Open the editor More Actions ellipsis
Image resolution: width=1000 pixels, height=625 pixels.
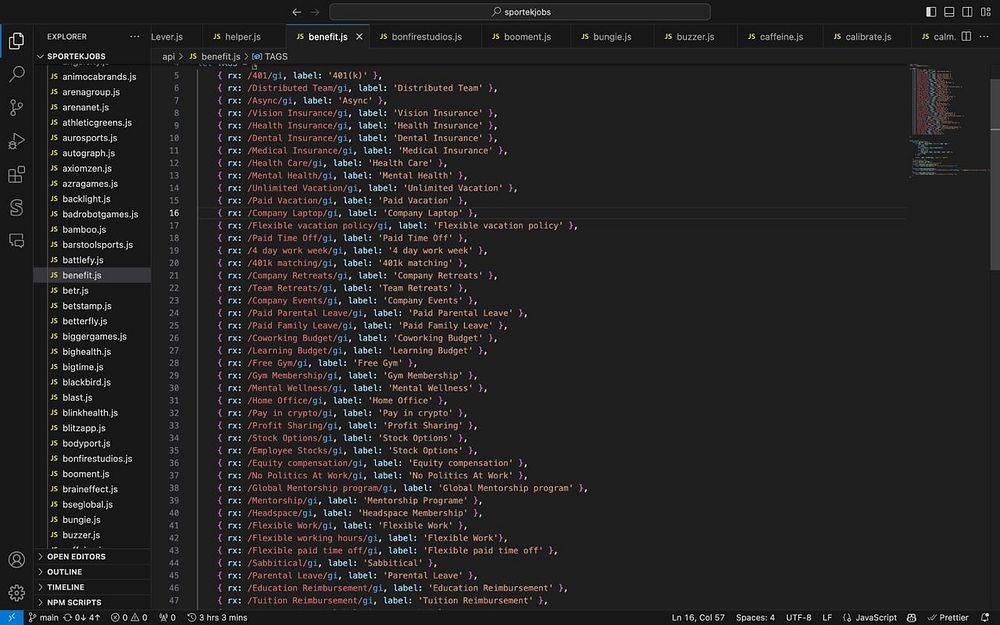pos(985,36)
